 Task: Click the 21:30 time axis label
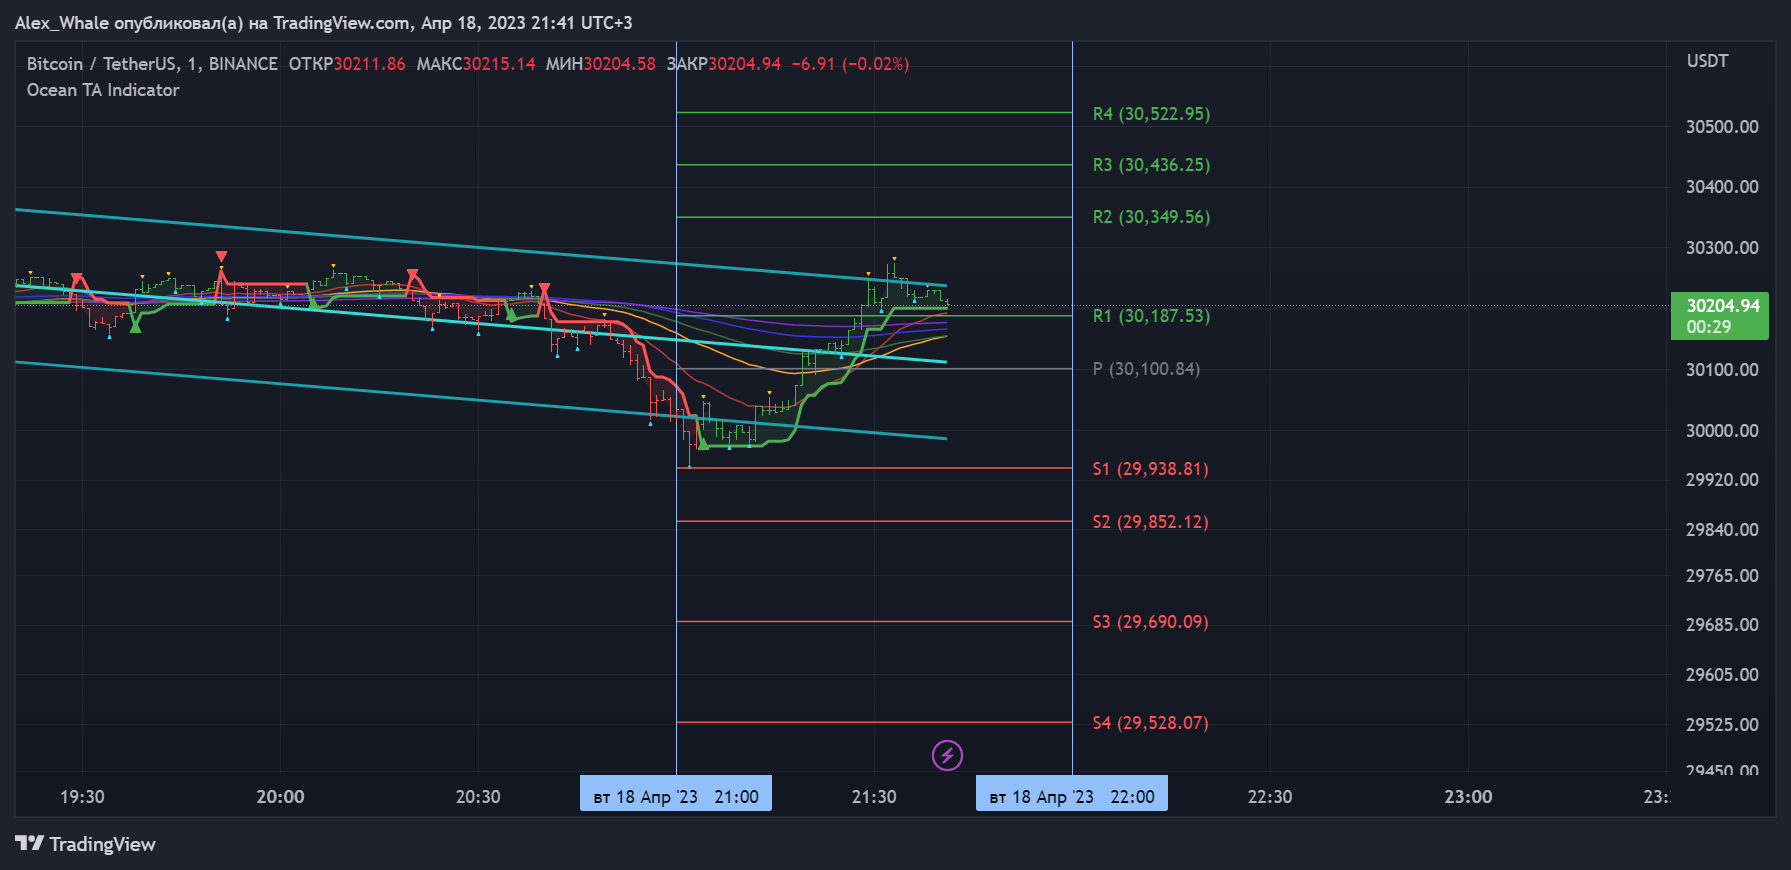pyautogui.click(x=874, y=797)
